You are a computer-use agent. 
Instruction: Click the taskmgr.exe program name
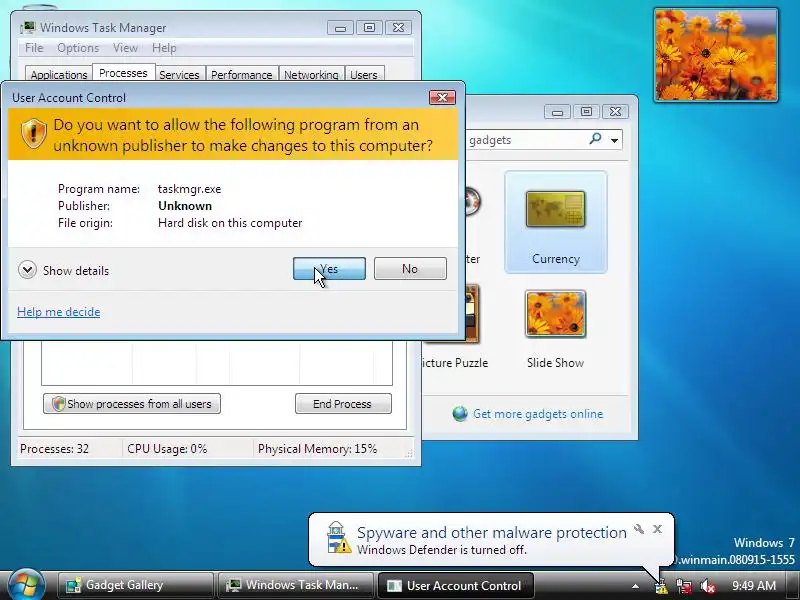tap(190, 189)
